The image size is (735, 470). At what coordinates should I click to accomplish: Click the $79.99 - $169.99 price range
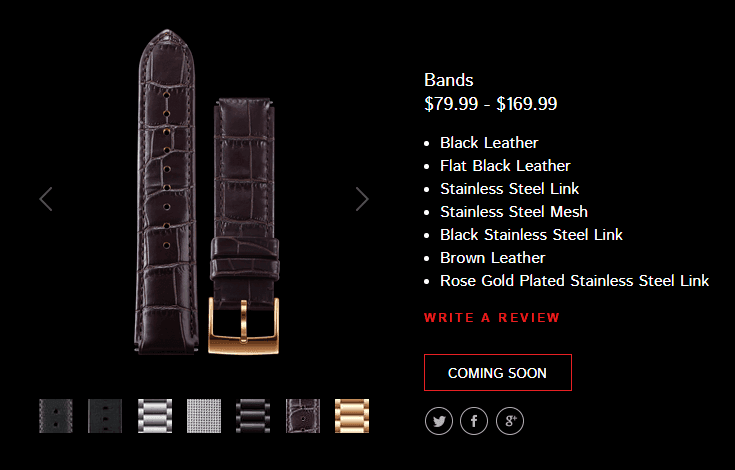click(x=490, y=104)
